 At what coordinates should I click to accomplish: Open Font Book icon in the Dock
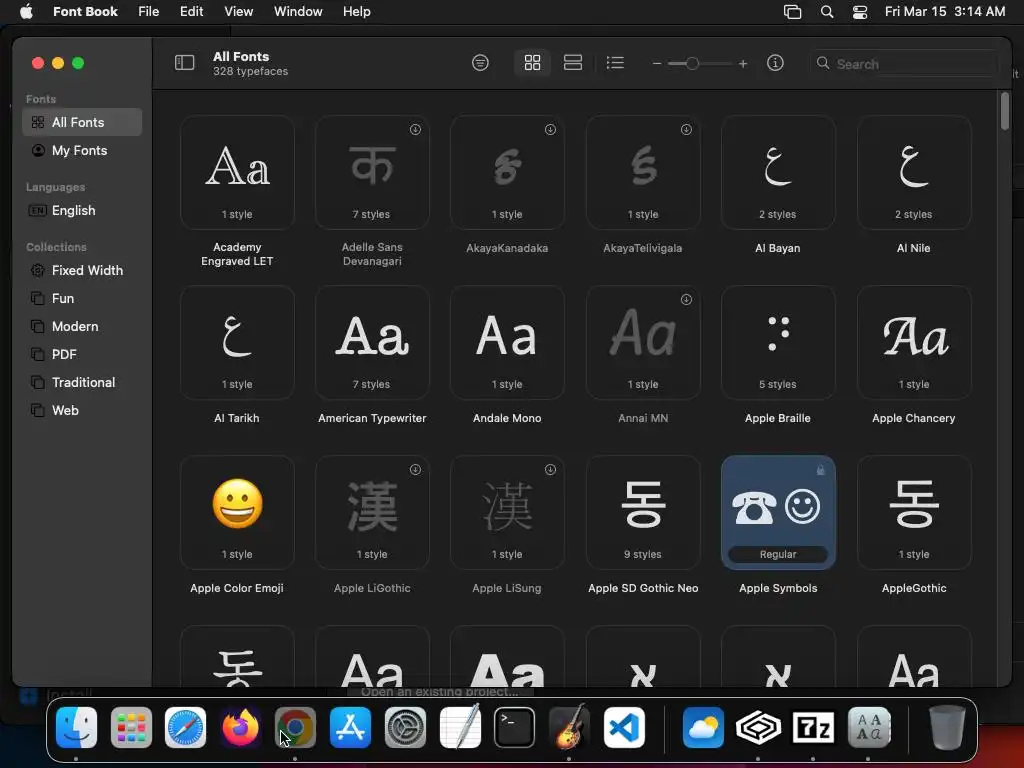point(869,727)
